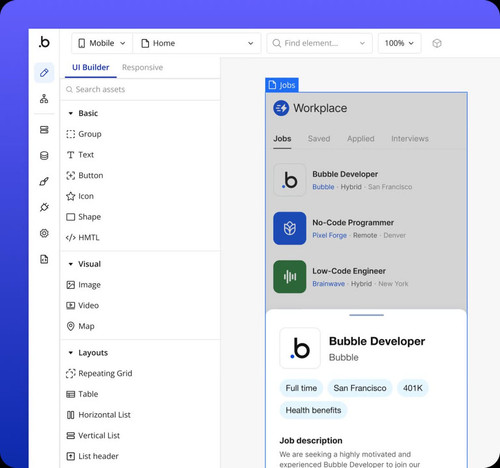Click the 3D cube icon in the top toolbar
The width and height of the screenshot is (500, 468).
click(x=437, y=43)
